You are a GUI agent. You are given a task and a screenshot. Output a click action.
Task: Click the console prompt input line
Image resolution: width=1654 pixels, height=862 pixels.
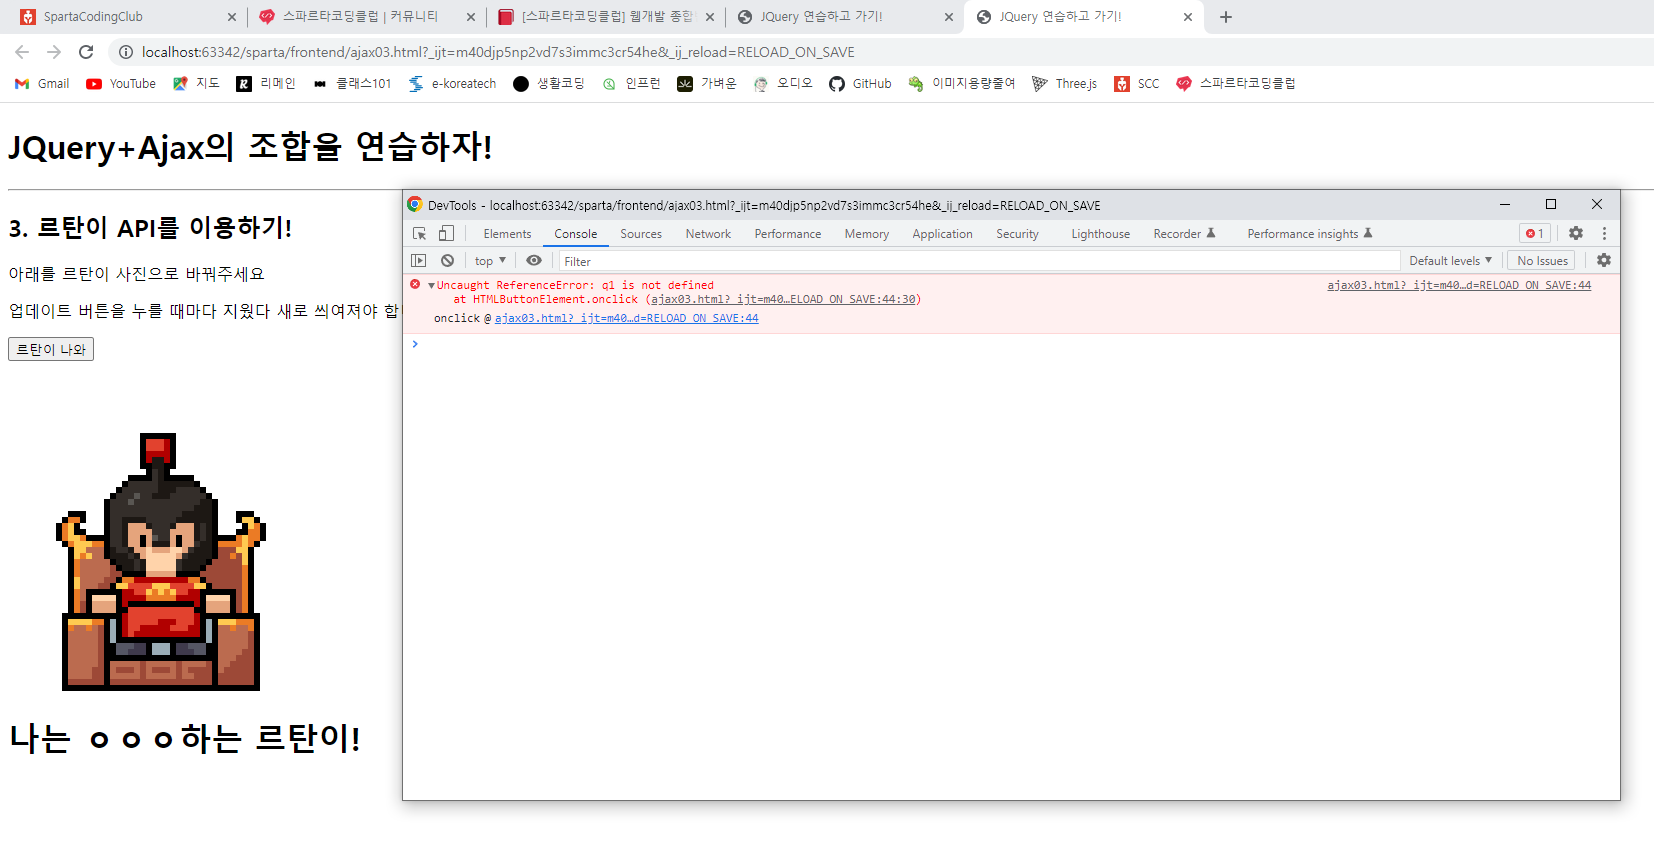tap(1015, 344)
